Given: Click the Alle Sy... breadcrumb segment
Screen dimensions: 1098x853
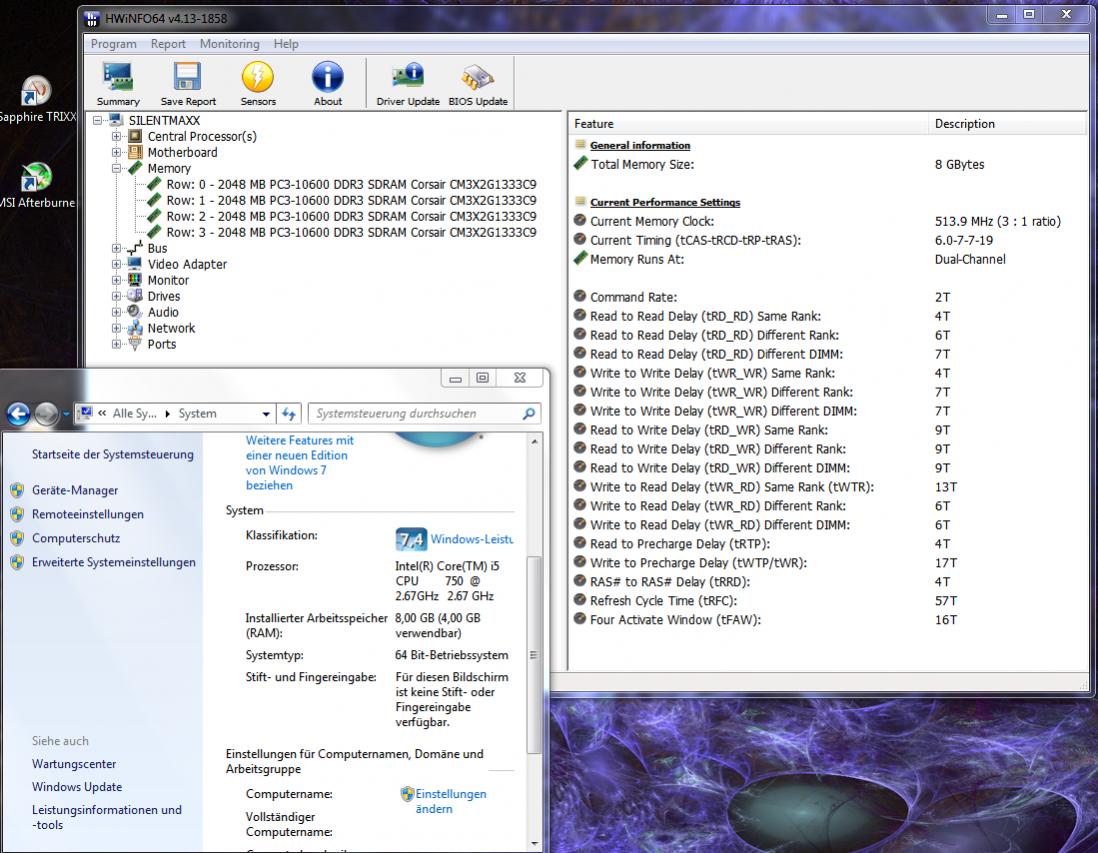Looking at the screenshot, I should pos(135,414).
